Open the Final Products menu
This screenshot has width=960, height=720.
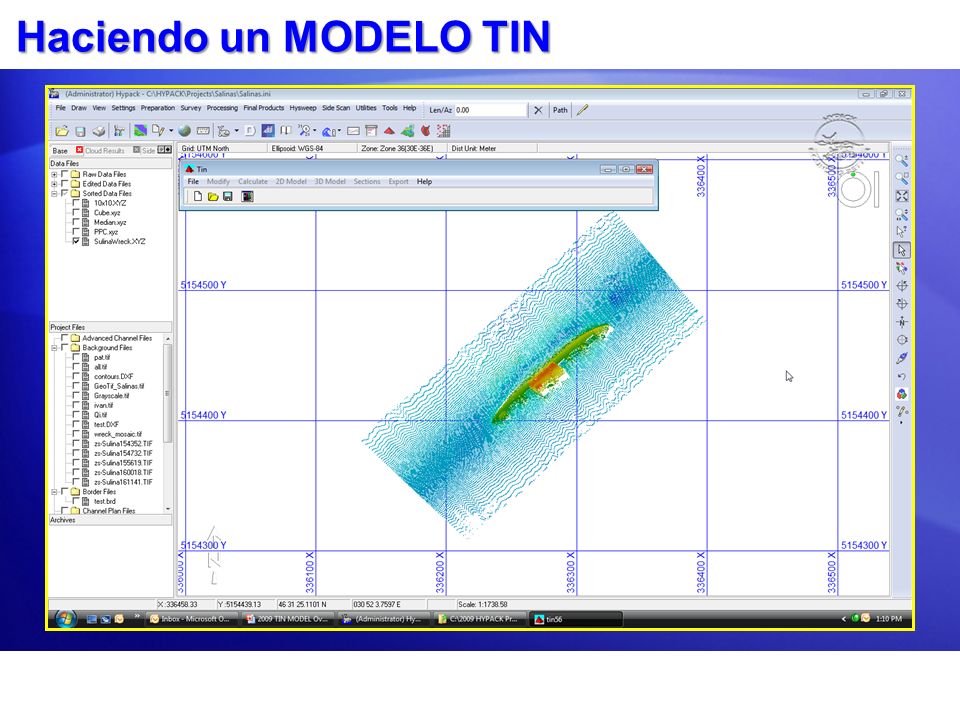[263, 108]
